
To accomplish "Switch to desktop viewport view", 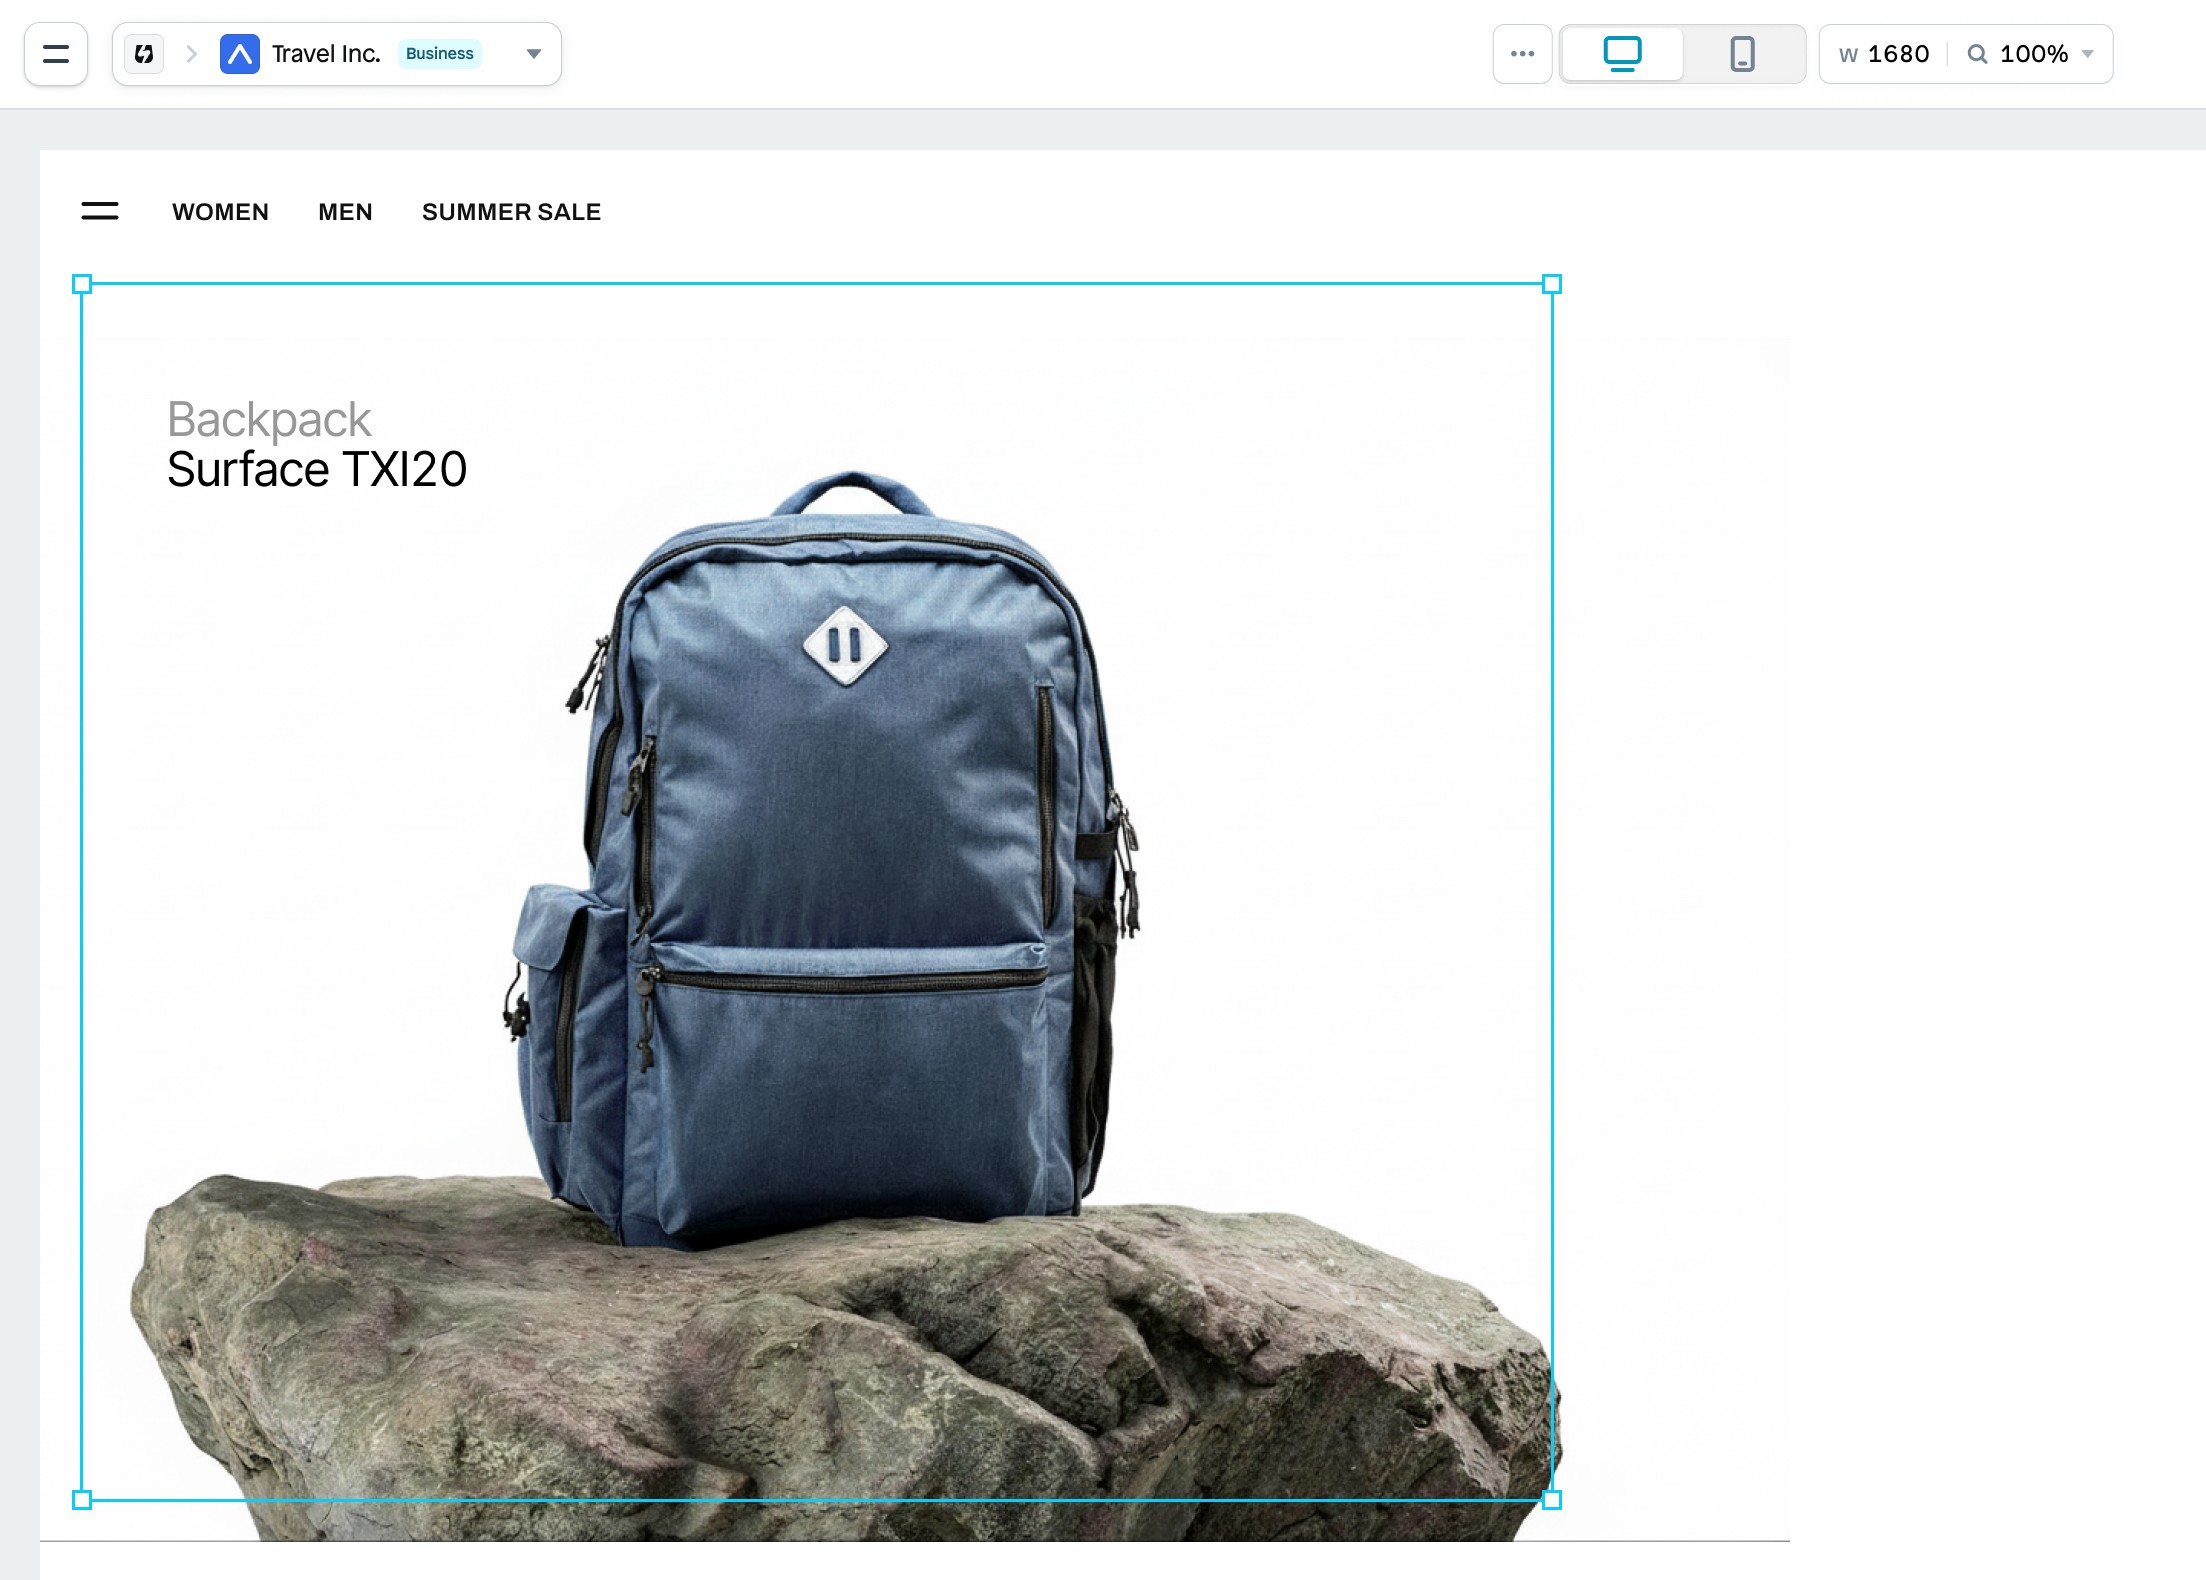I will pos(1622,54).
